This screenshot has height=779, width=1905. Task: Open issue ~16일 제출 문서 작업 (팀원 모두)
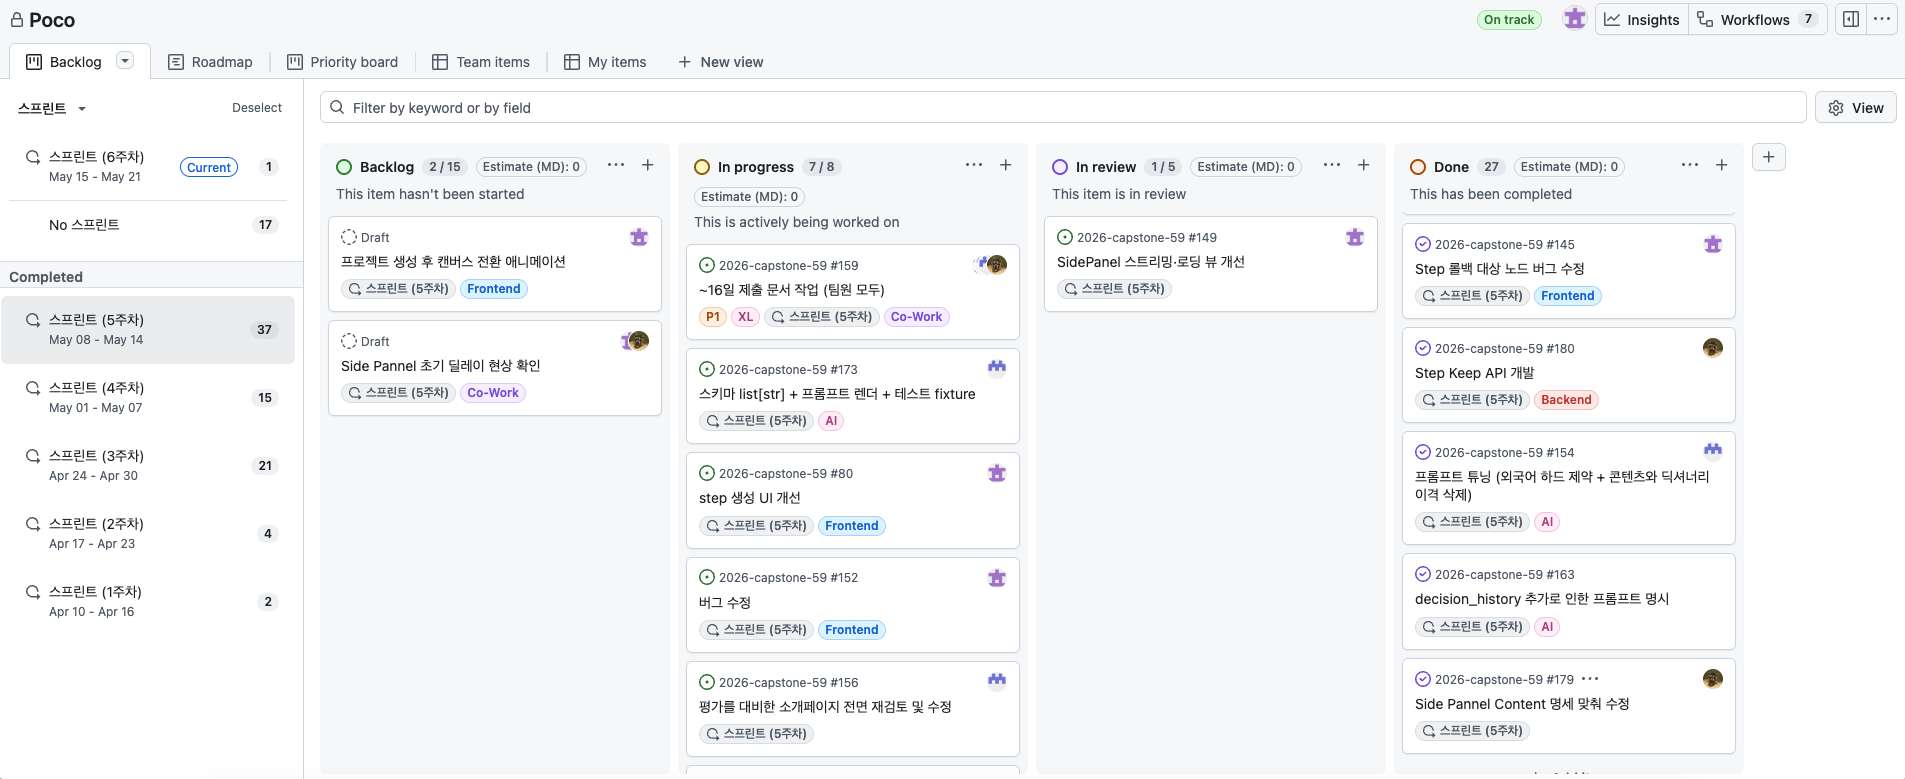[x=791, y=290]
